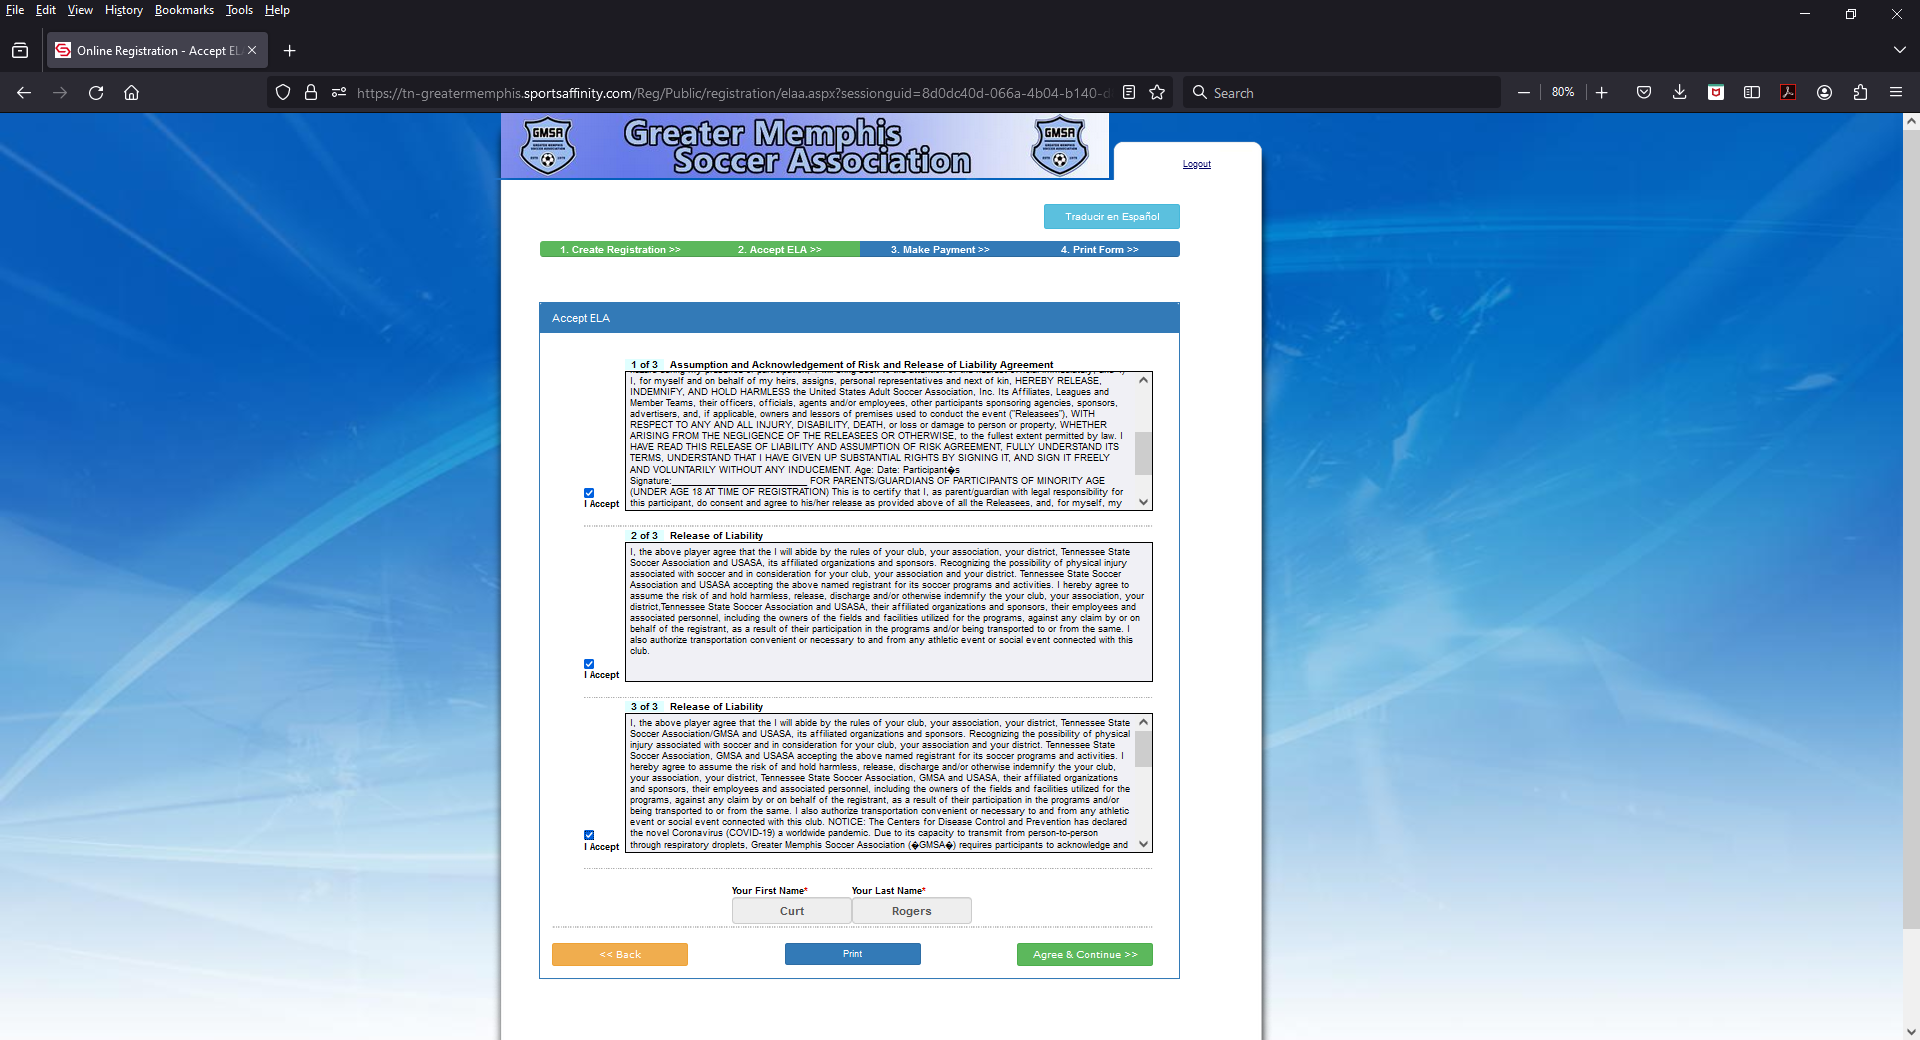Click page scrollbar down arrow
This screenshot has height=1040, width=1920.
click(x=1911, y=1031)
